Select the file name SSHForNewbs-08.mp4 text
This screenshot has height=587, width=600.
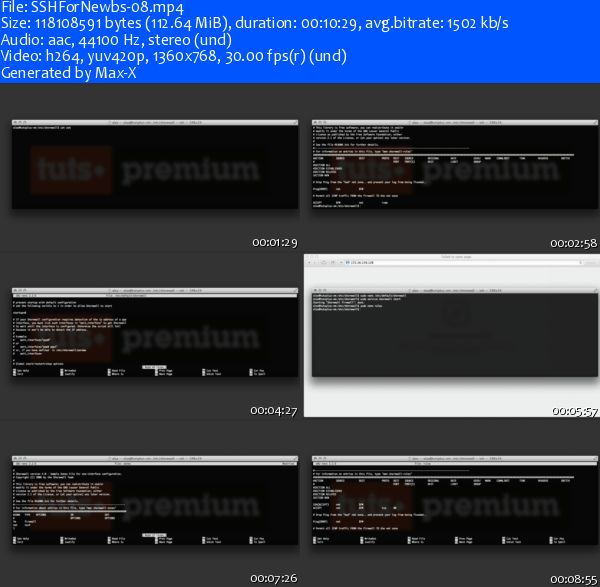[110, 7]
